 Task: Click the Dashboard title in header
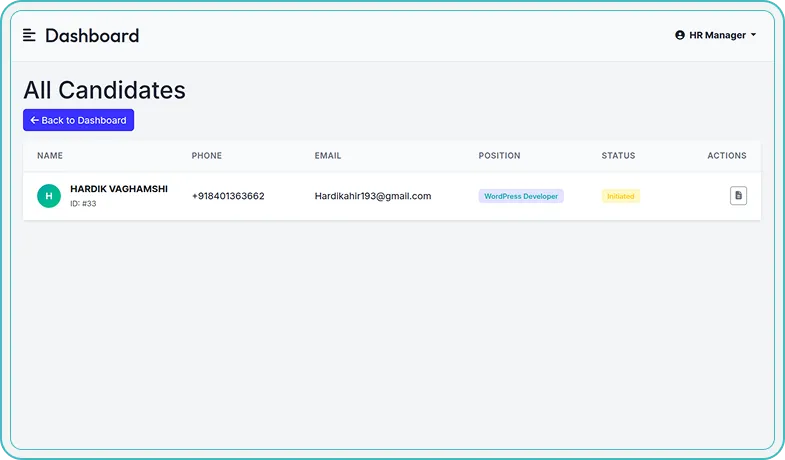pos(92,36)
